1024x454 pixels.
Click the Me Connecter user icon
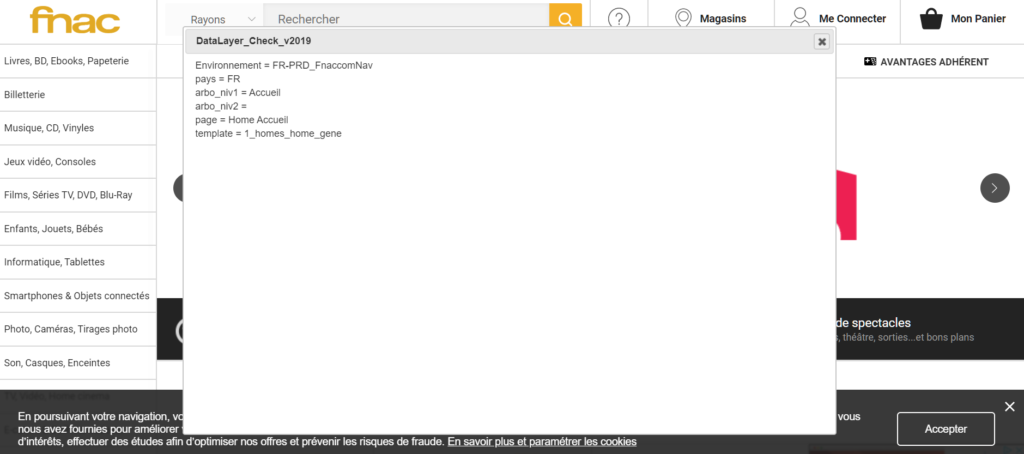tap(799, 18)
